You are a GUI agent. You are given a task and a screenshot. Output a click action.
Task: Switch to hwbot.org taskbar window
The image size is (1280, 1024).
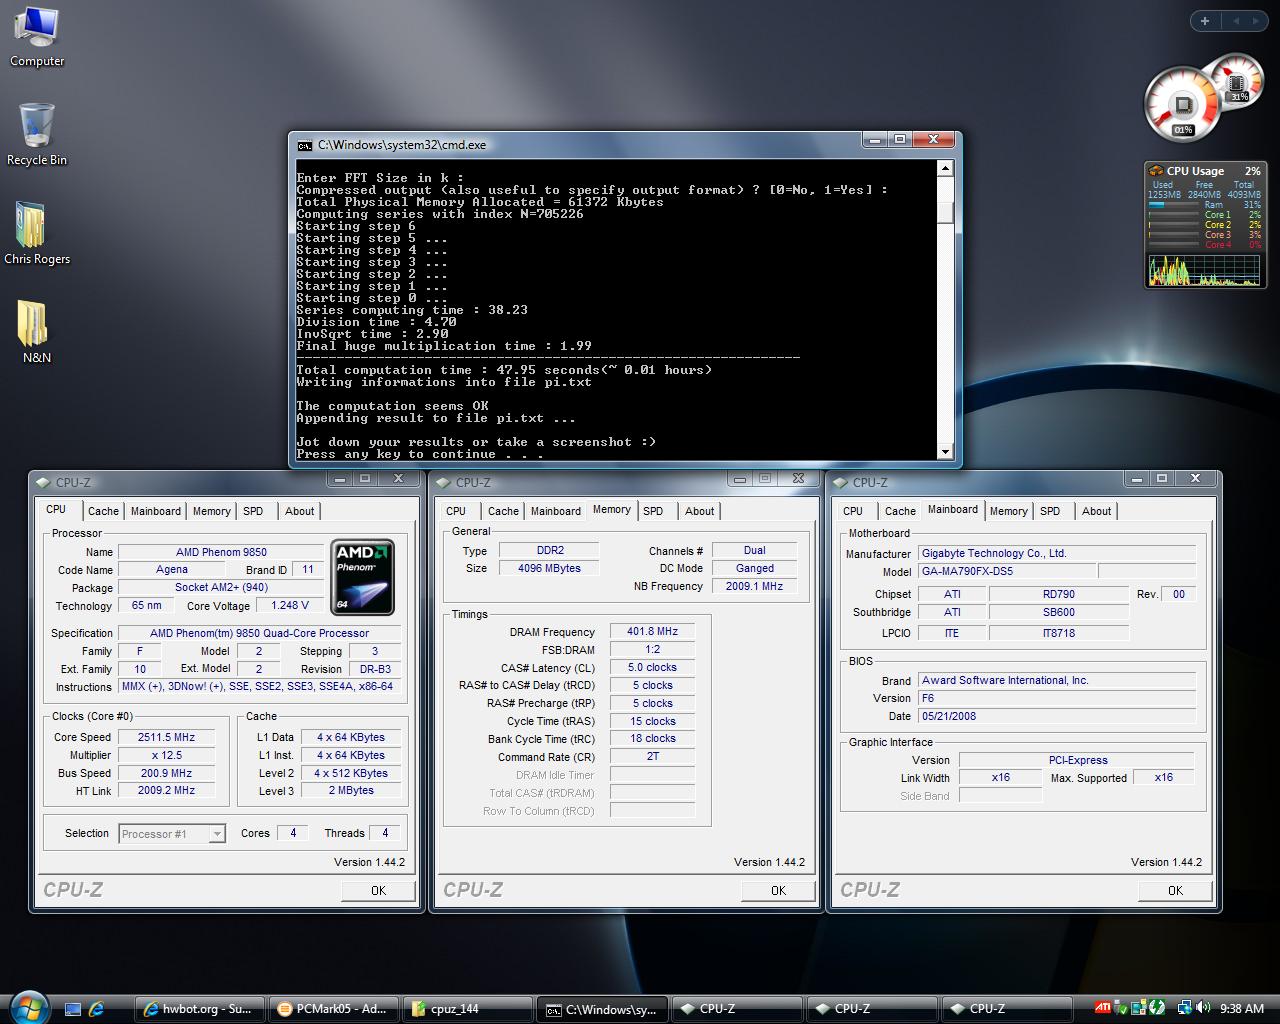[198, 1009]
